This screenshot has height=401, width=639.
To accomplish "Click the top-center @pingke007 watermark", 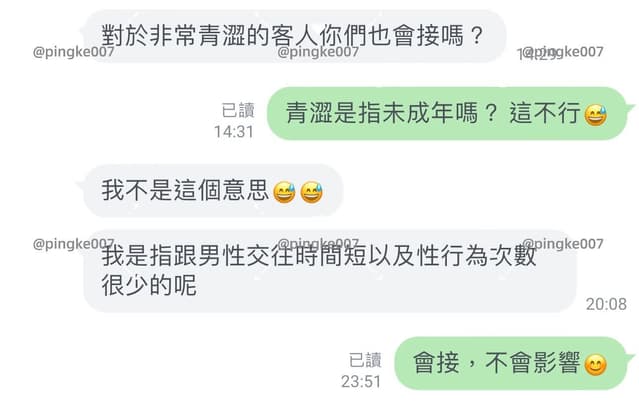I will click(x=318, y=52).
